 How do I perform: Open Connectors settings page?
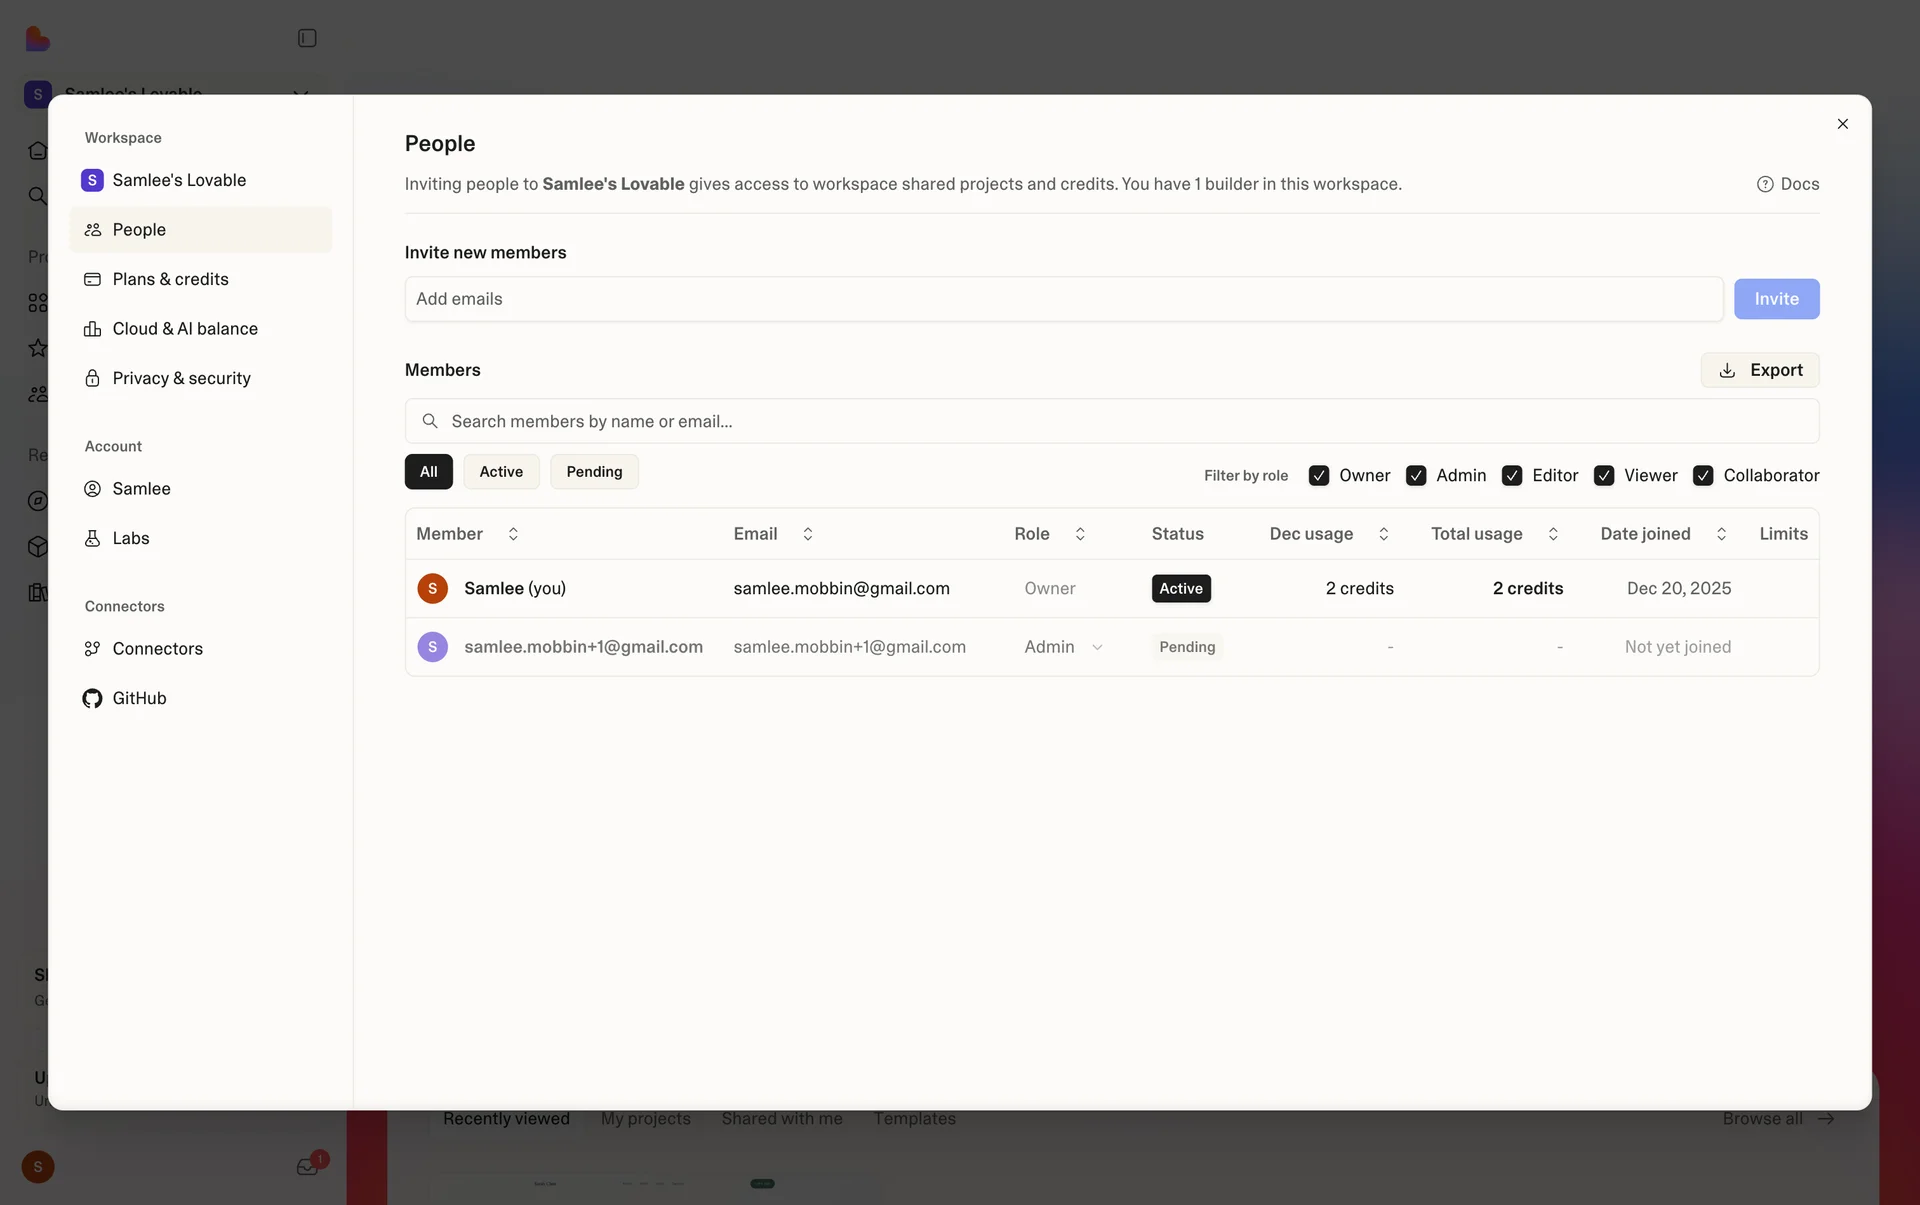(x=157, y=648)
